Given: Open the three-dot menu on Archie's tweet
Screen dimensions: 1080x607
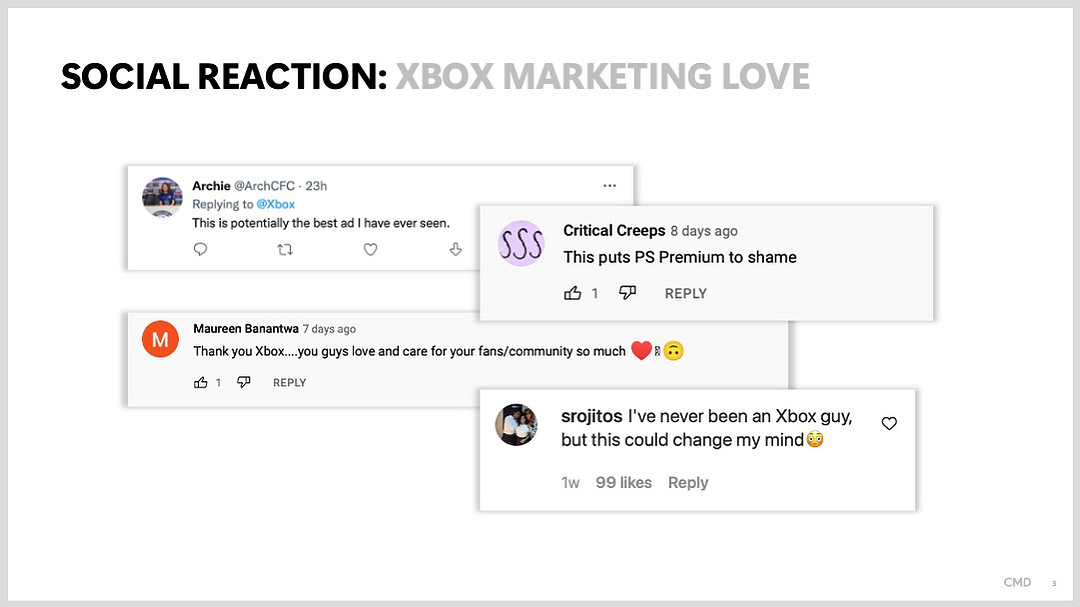Looking at the screenshot, I should click(x=610, y=185).
